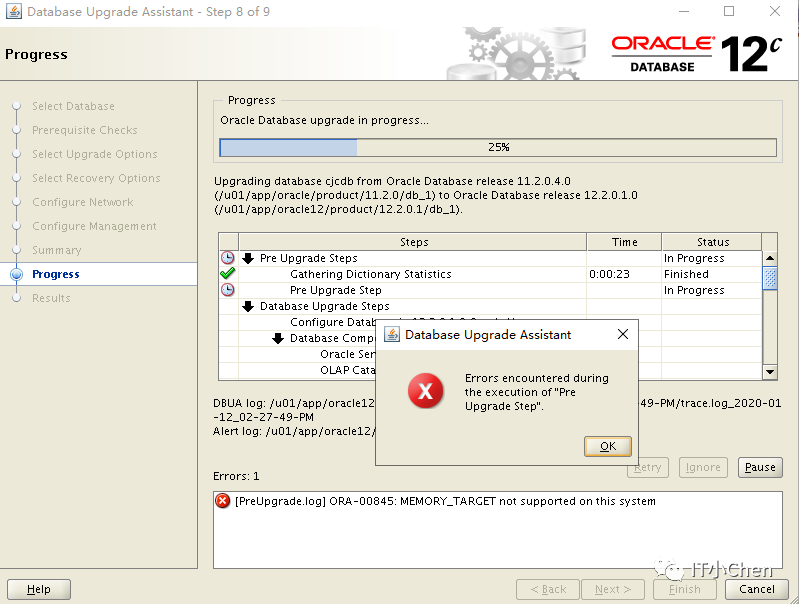Click the Time column header
The width and height of the screenshot is (799, 604).
[x=624, y=242]
